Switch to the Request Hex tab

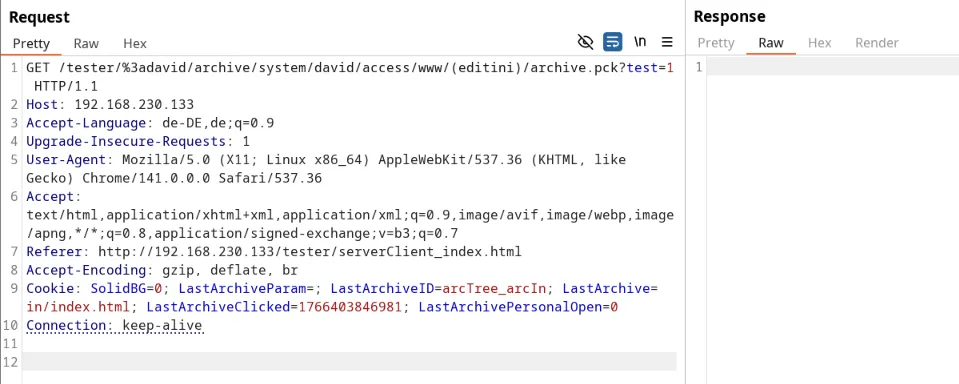[135, 43]
